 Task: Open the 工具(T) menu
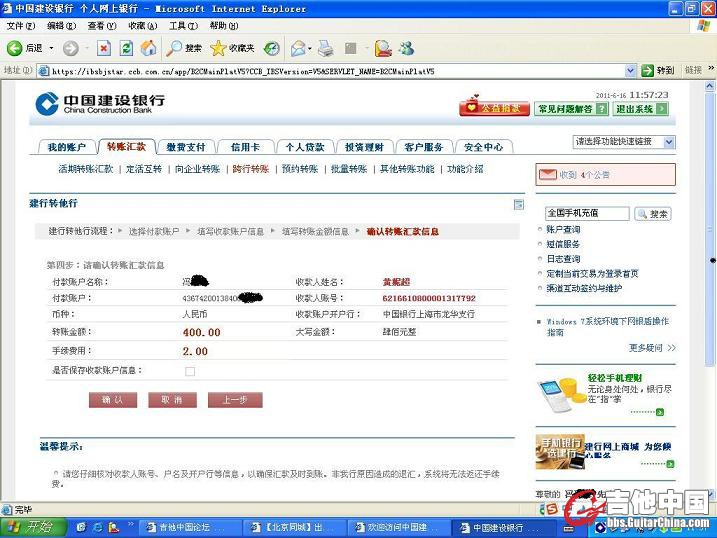[x=182, y=26]
